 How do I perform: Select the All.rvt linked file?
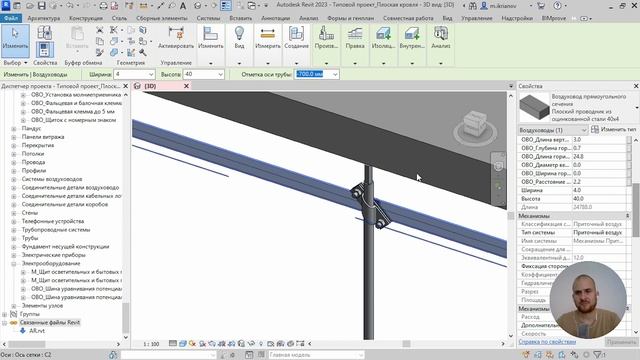[x=37, y=331]
